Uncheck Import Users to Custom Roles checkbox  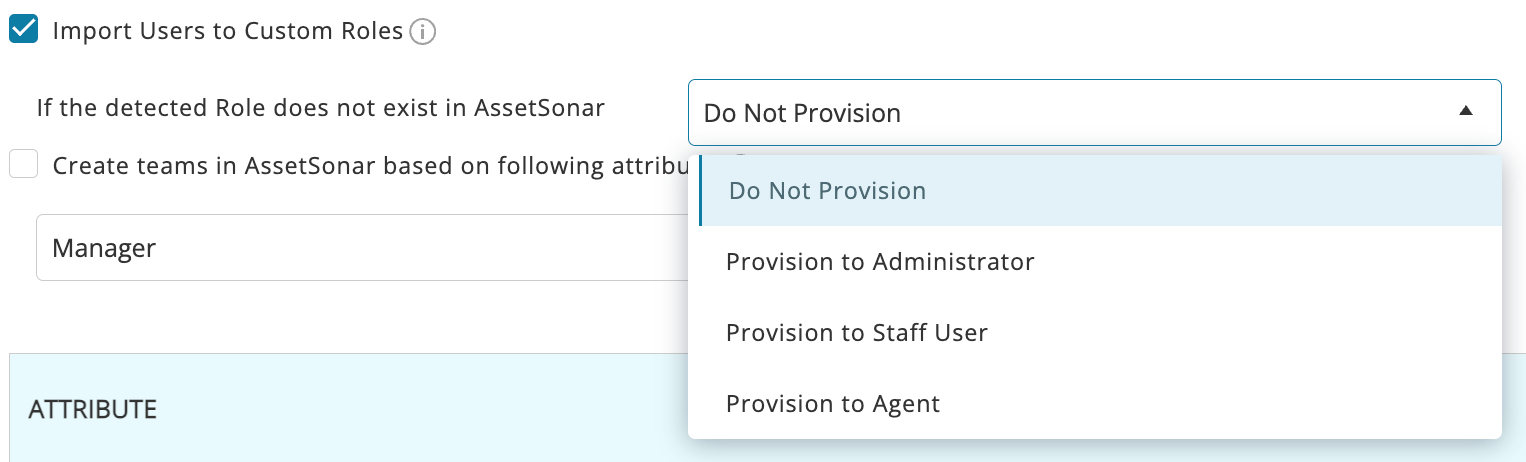[23, 30]
